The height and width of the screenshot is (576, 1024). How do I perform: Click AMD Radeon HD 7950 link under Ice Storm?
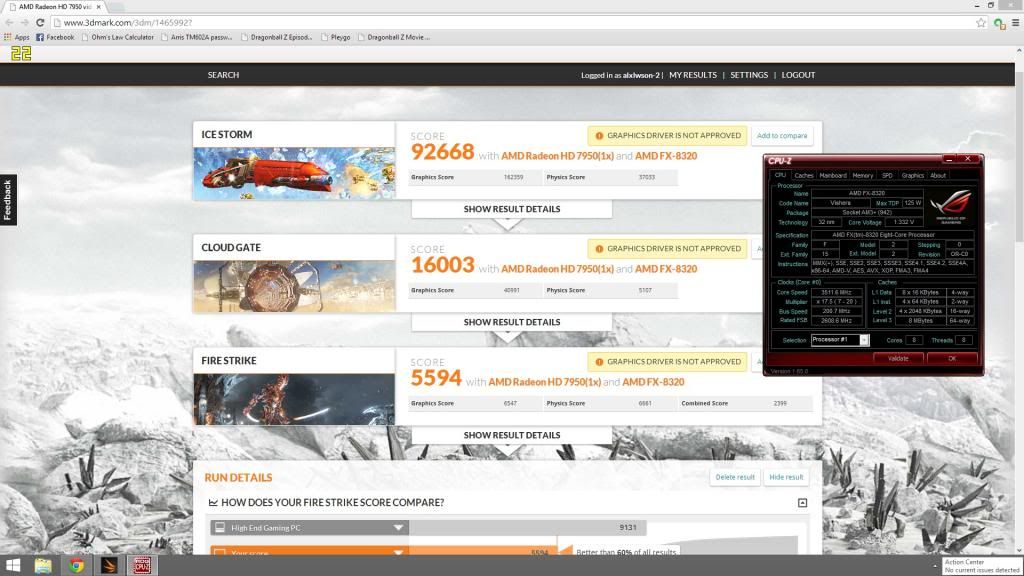(x=557, y=156)
